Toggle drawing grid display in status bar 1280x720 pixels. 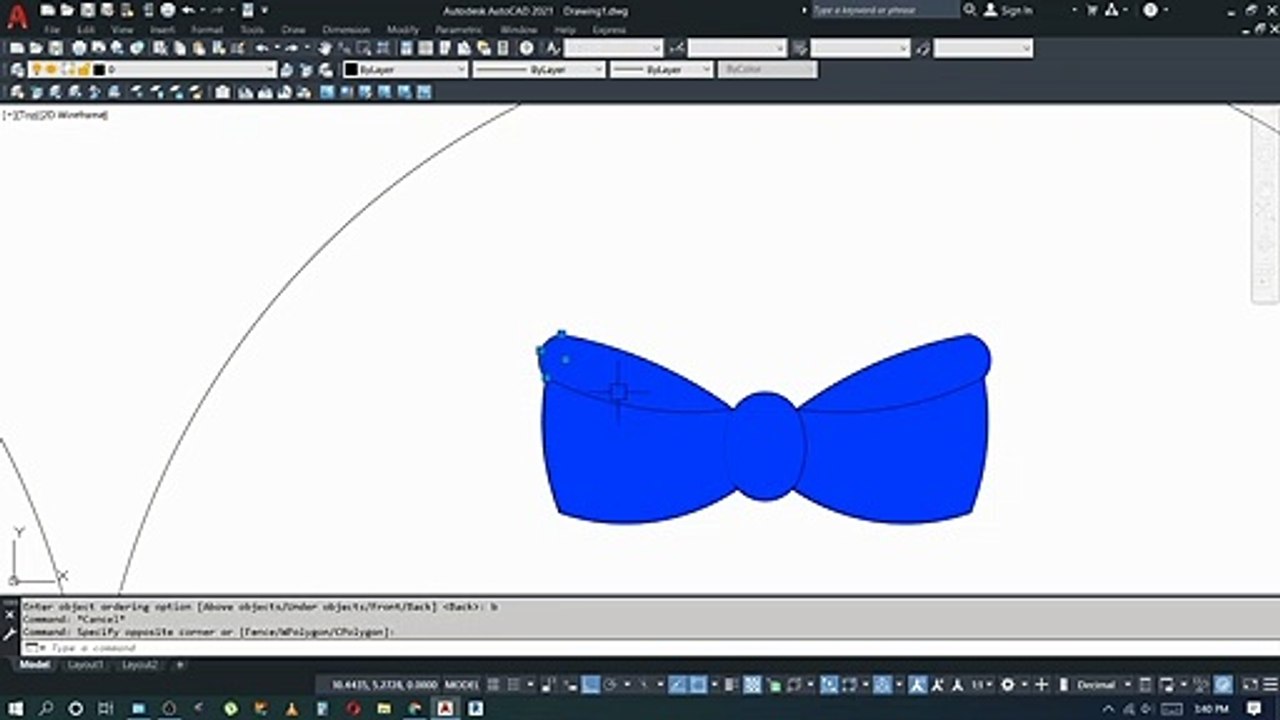pos(494,685)
